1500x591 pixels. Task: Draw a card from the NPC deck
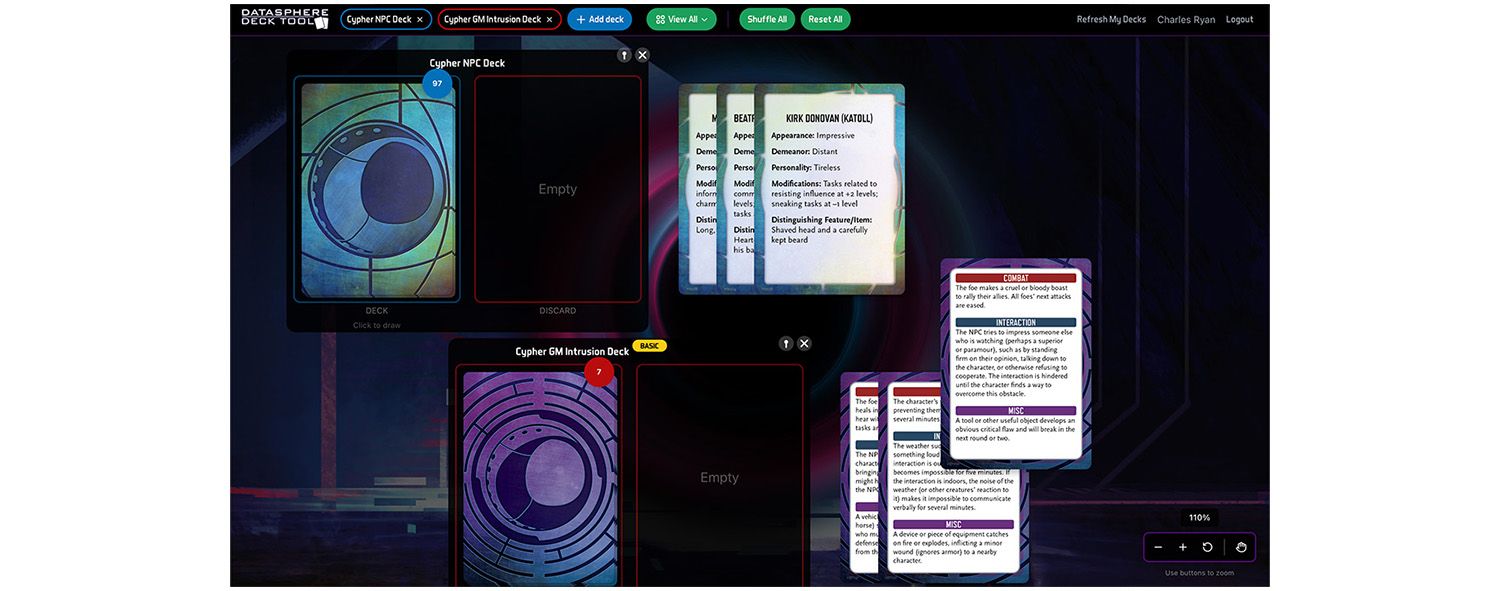[x=377, y=189]
